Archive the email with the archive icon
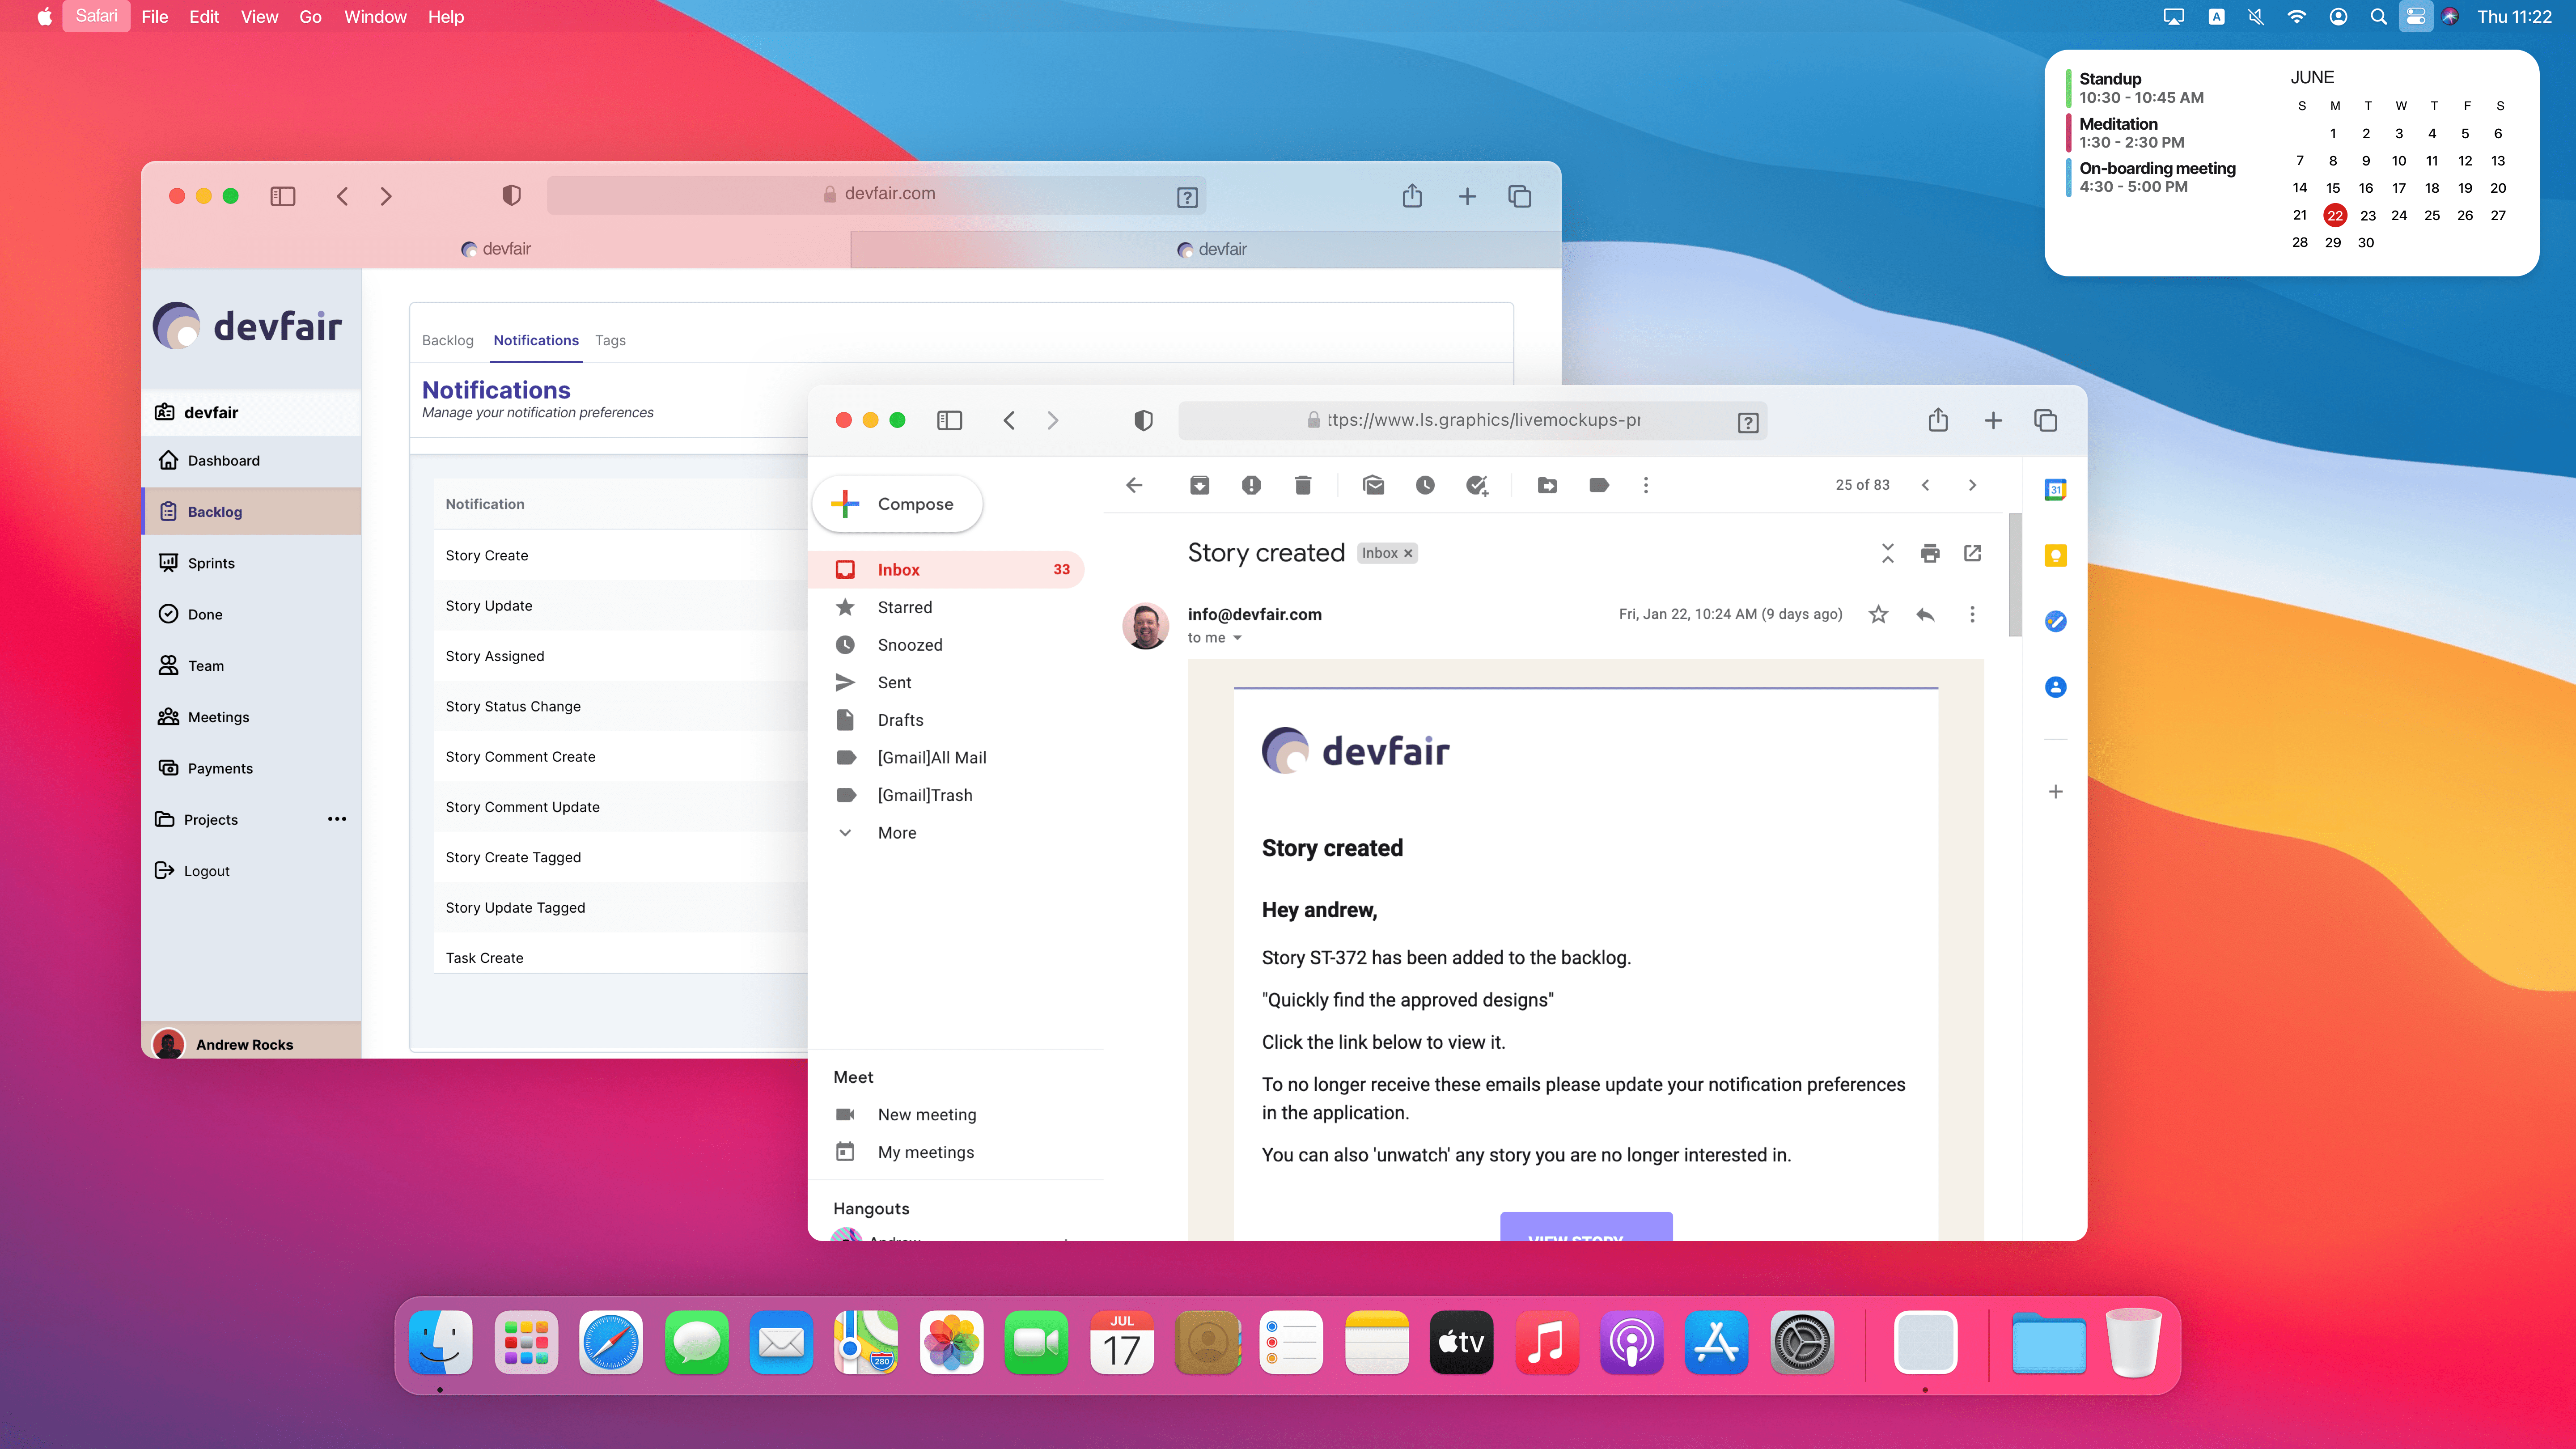The width and height of the screenshot is (2576, 1449). [x=1199, y=485]
